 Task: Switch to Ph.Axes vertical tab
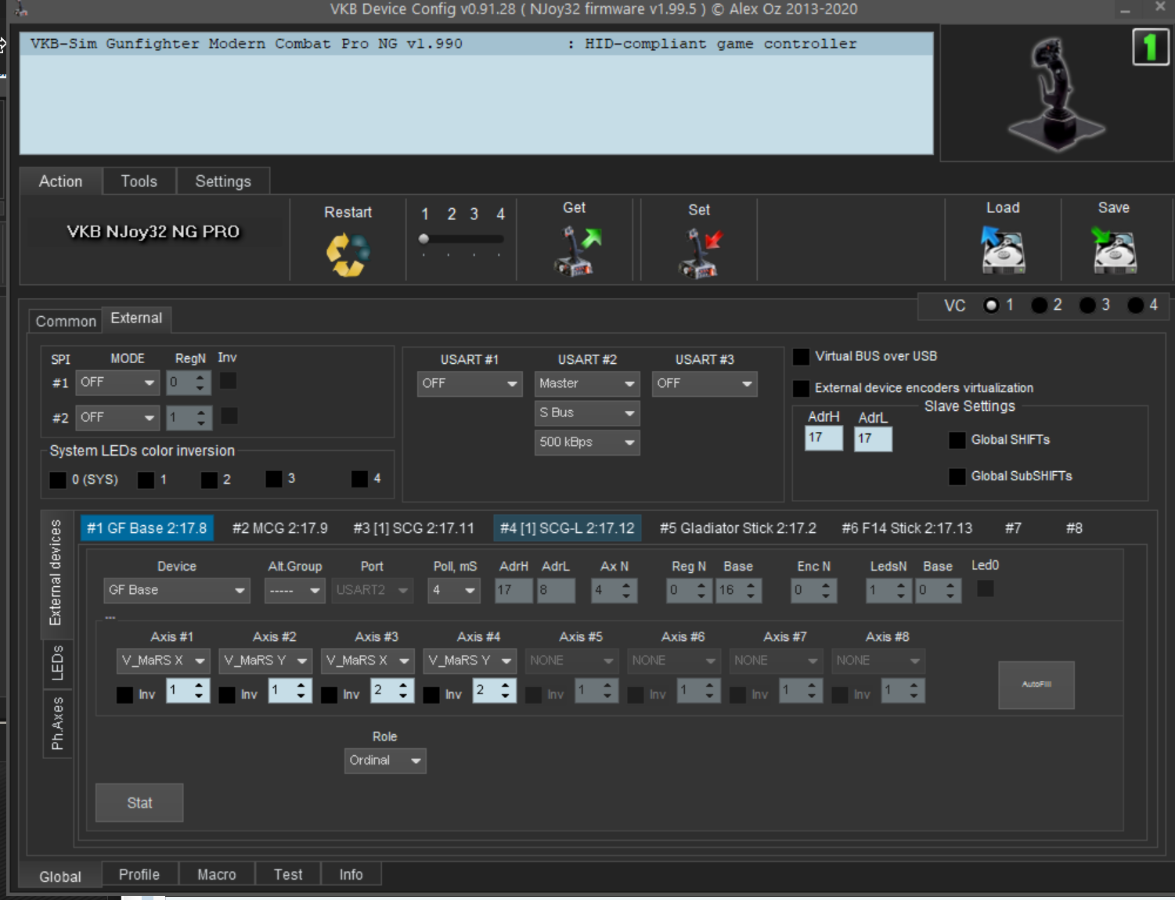[x=57, y=723]
